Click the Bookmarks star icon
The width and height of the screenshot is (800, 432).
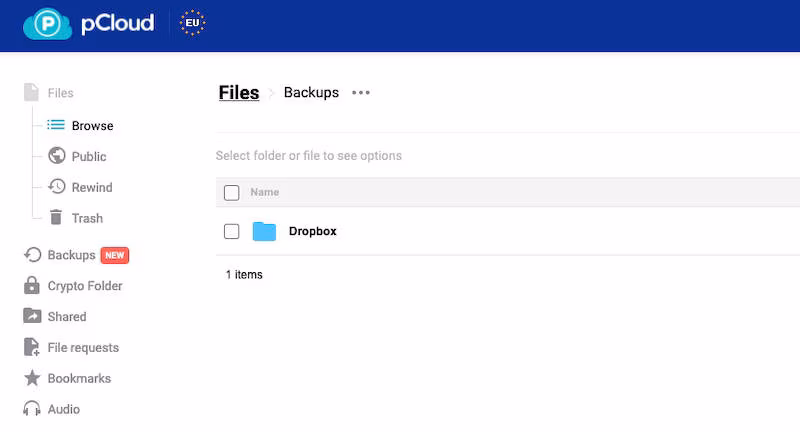coord(32,379)
